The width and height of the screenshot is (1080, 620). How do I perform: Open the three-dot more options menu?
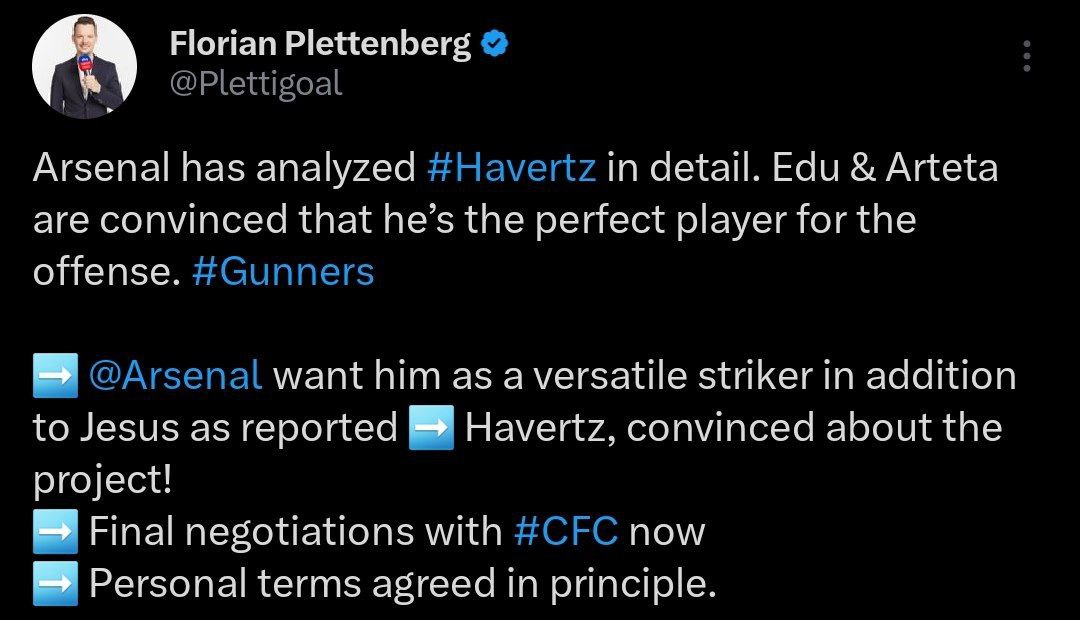click(x=1026, y=56)
